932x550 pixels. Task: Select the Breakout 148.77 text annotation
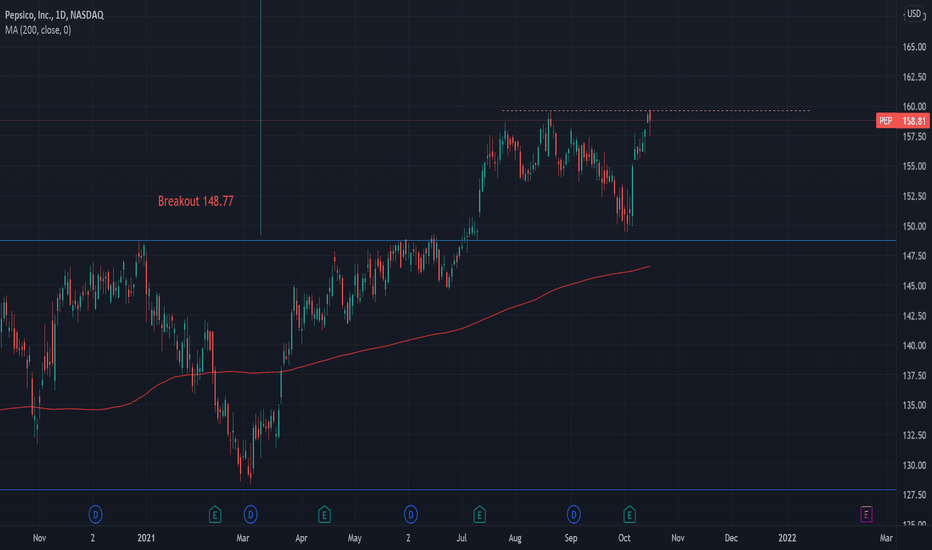tap(196, 201)
